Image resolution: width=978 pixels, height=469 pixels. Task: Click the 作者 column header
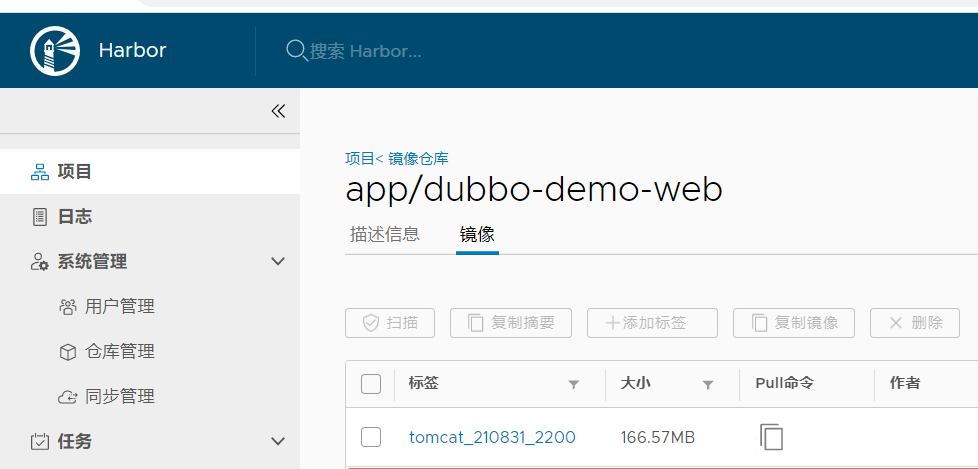pos(904,383)
